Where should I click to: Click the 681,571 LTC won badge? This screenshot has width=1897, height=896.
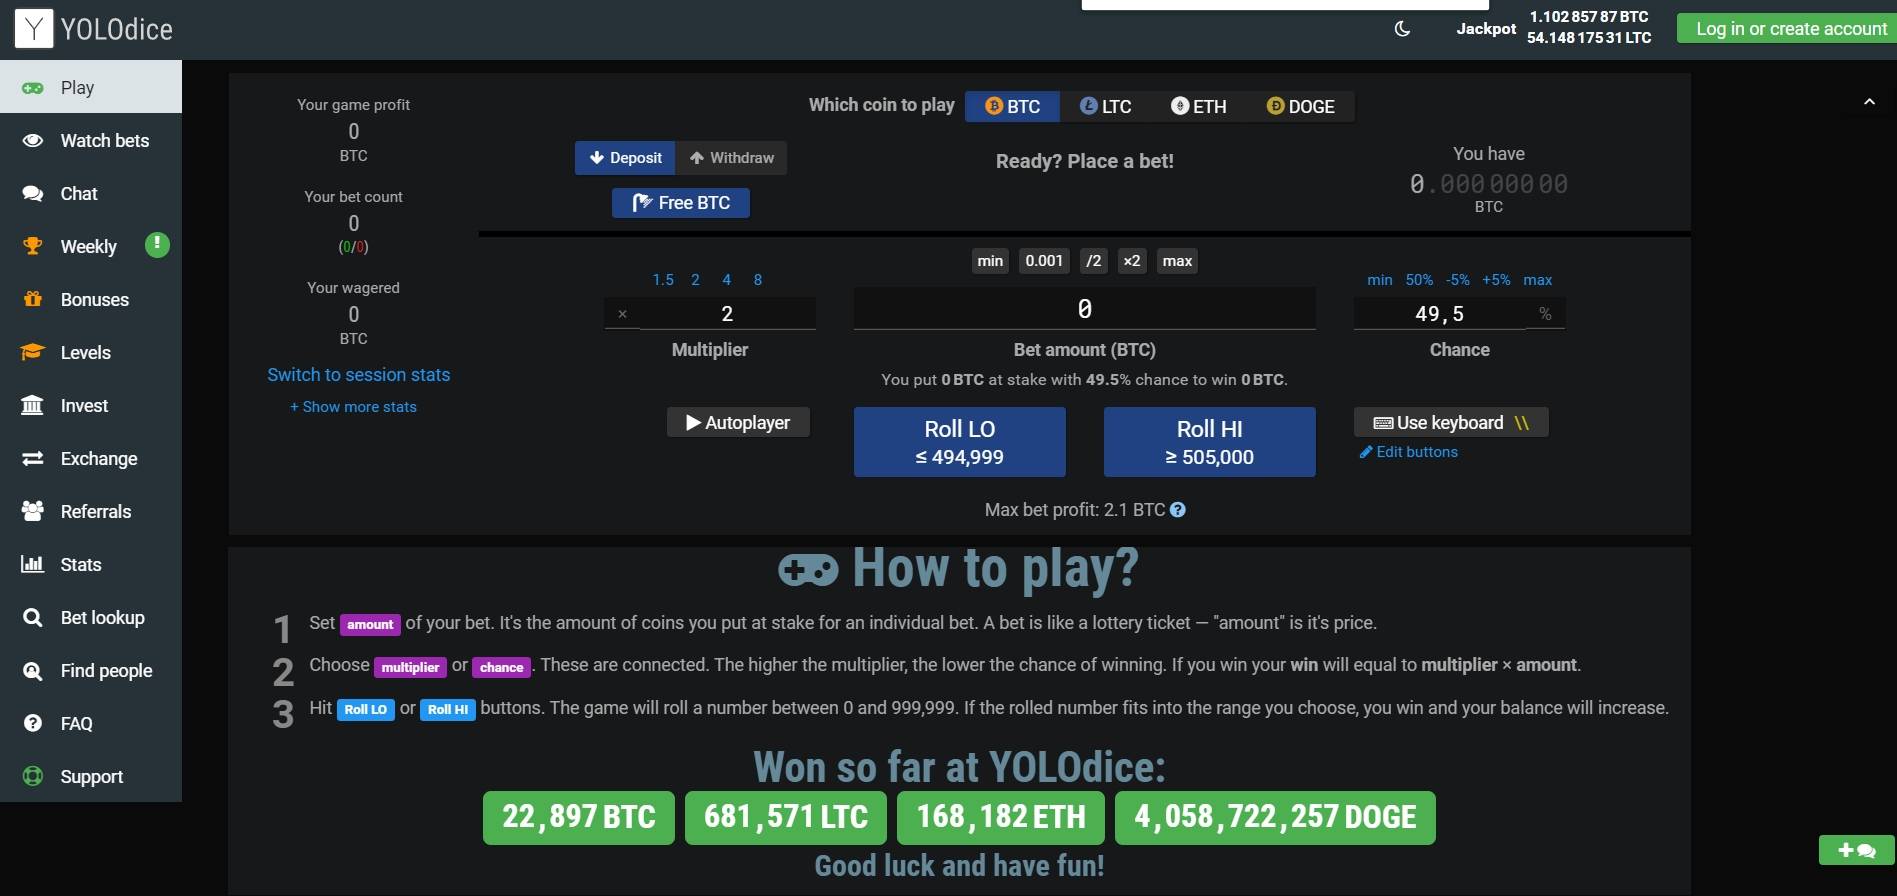(786, 818)
